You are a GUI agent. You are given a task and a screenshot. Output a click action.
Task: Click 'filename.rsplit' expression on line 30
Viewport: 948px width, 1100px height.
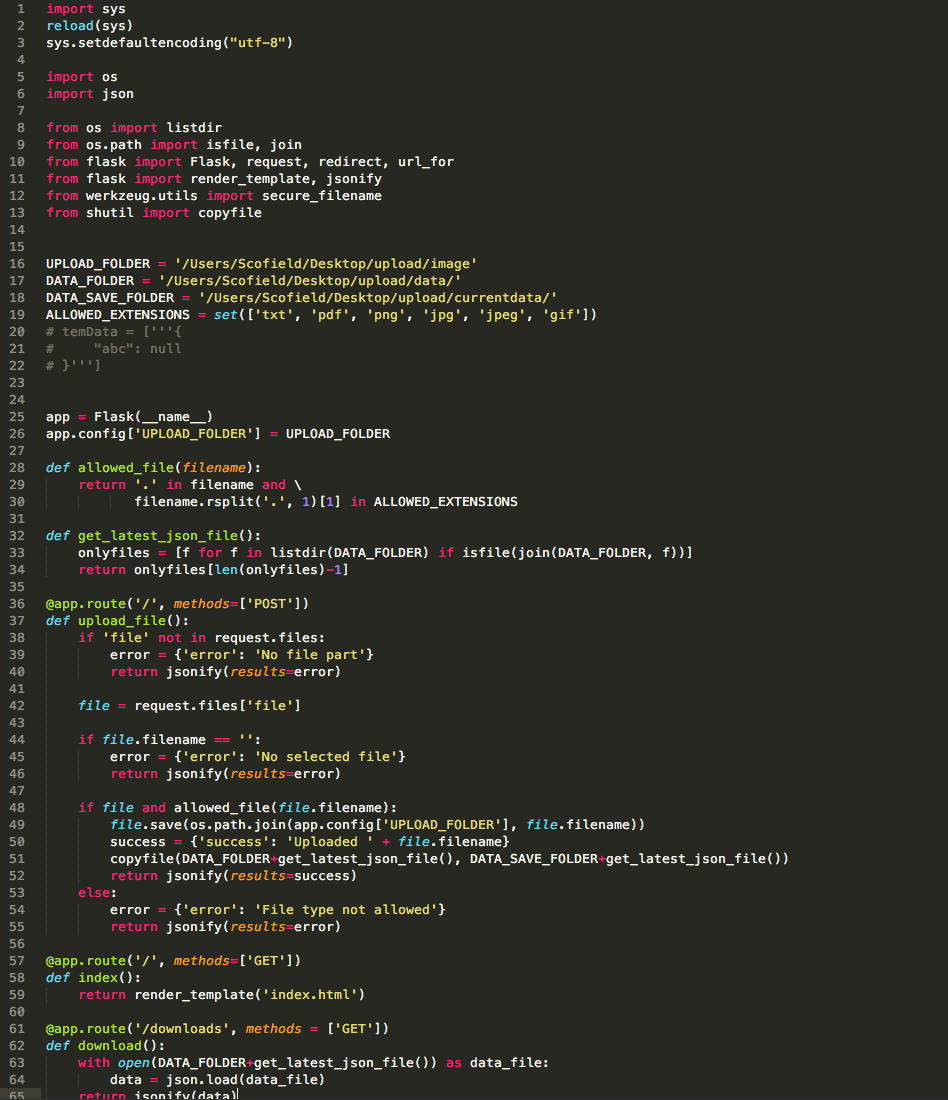[194, 502]
